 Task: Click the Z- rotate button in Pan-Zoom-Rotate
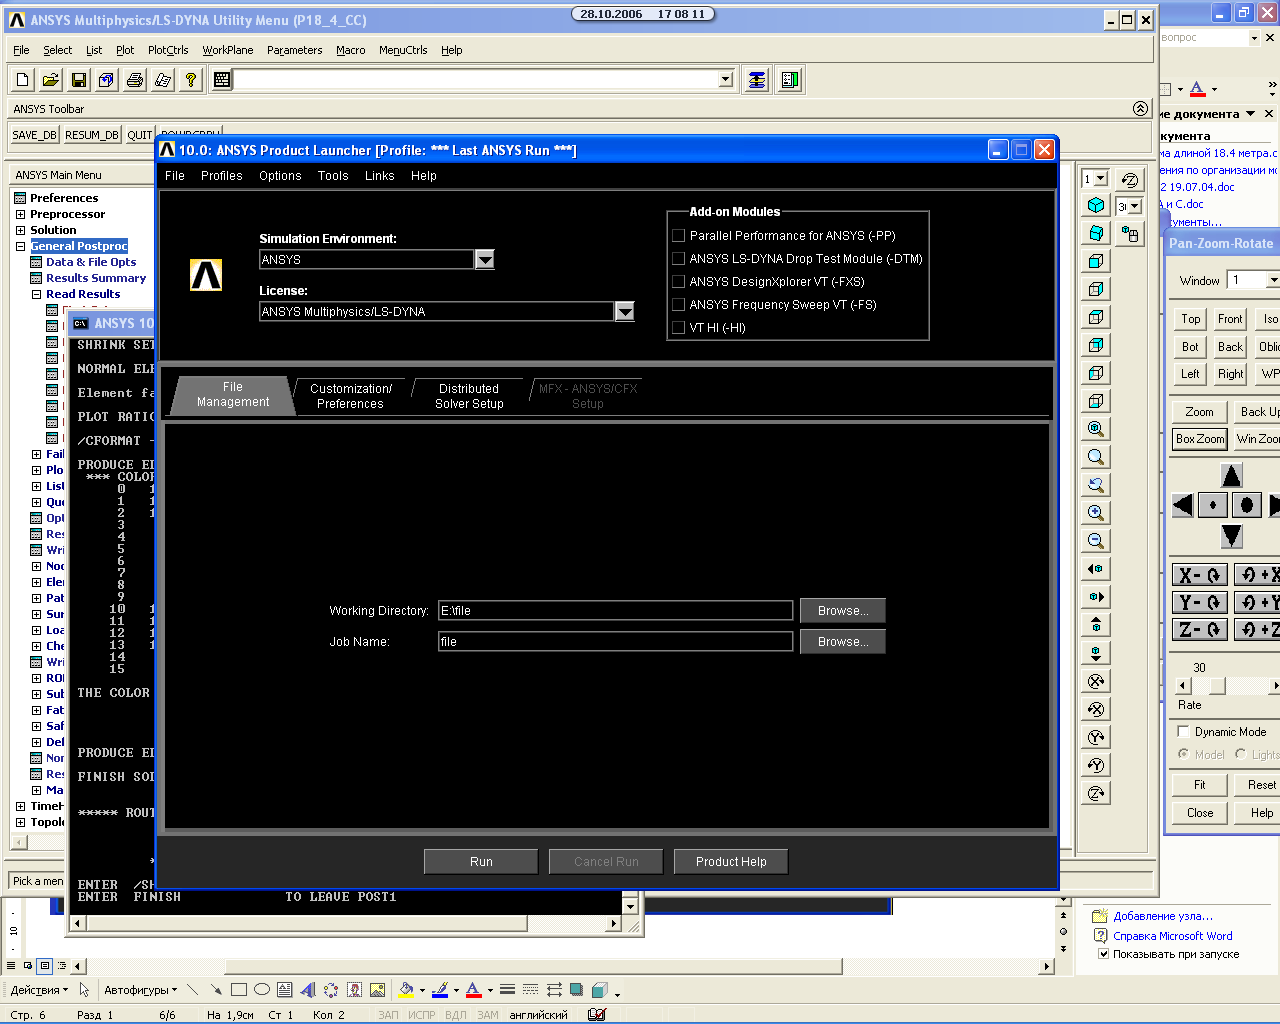point(1199,630)
